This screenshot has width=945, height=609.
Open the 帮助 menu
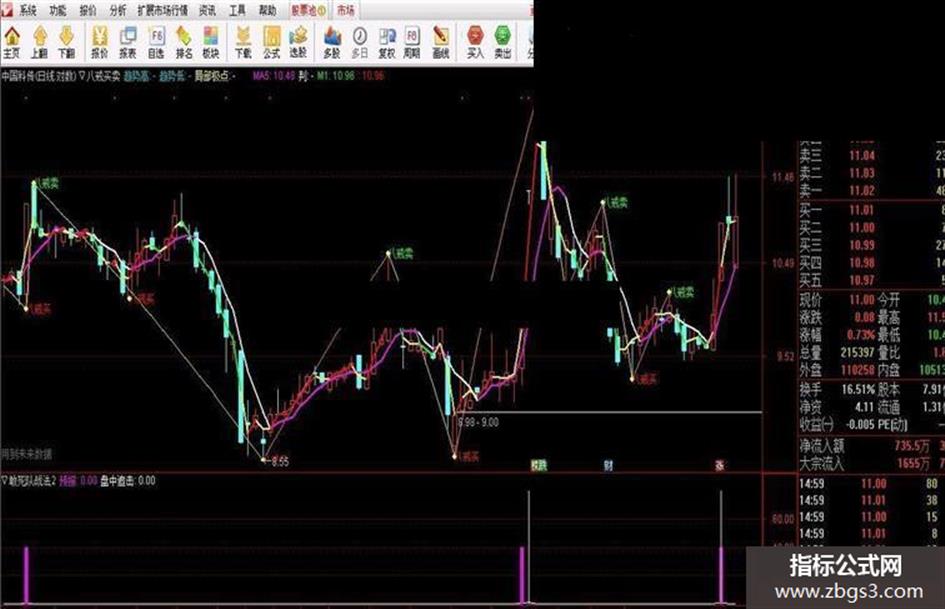(268, 10)
